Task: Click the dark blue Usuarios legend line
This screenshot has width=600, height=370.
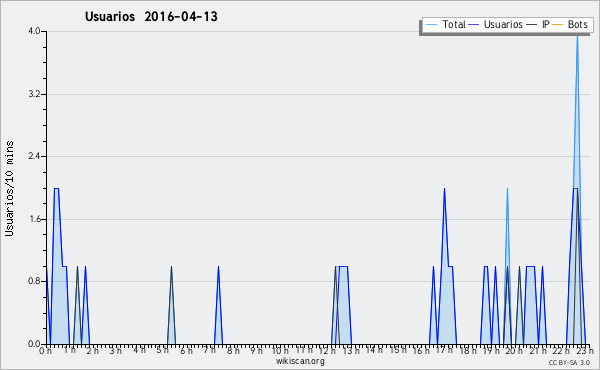Action: click(x=474, y=25)
